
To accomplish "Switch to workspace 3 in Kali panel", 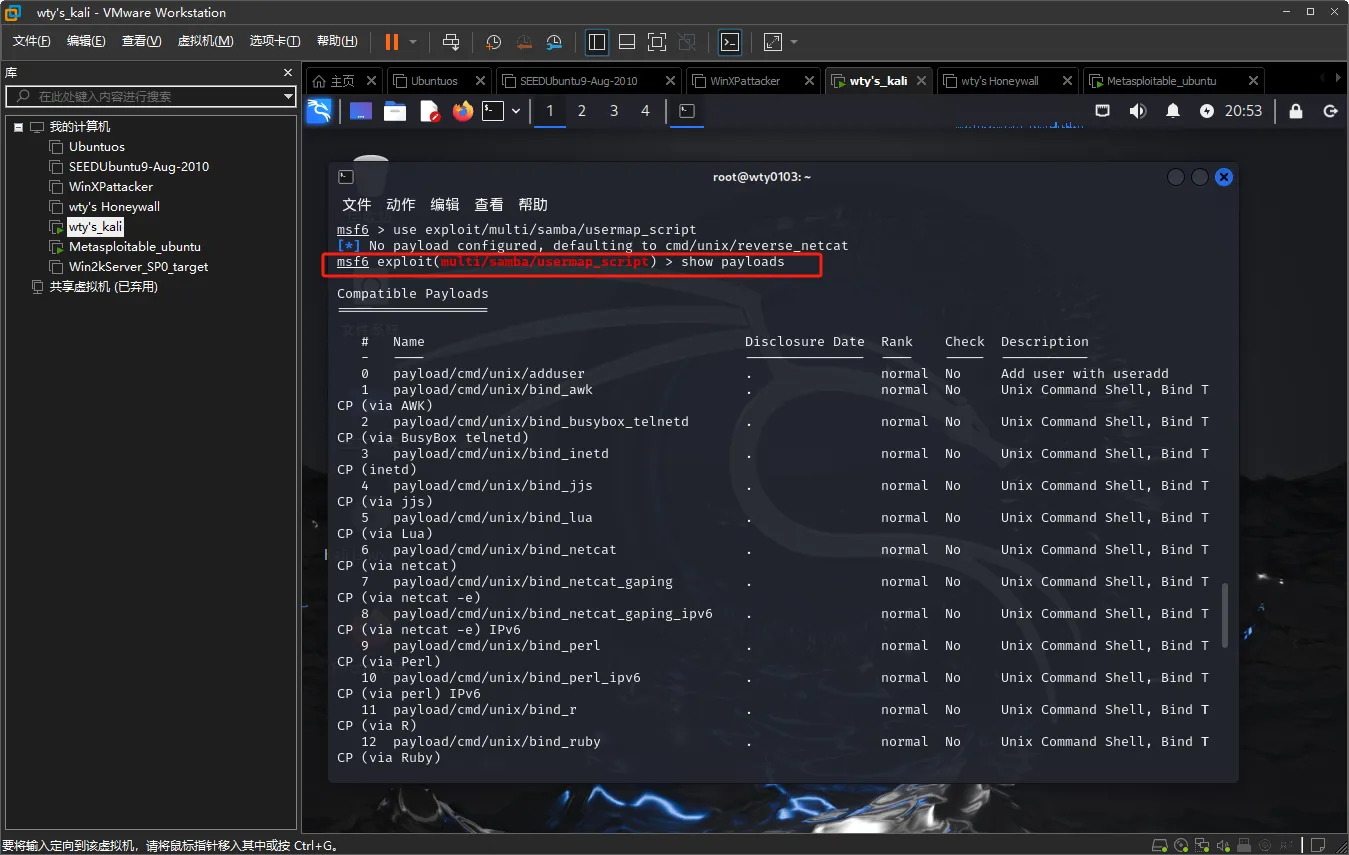I will pos(614,111).
